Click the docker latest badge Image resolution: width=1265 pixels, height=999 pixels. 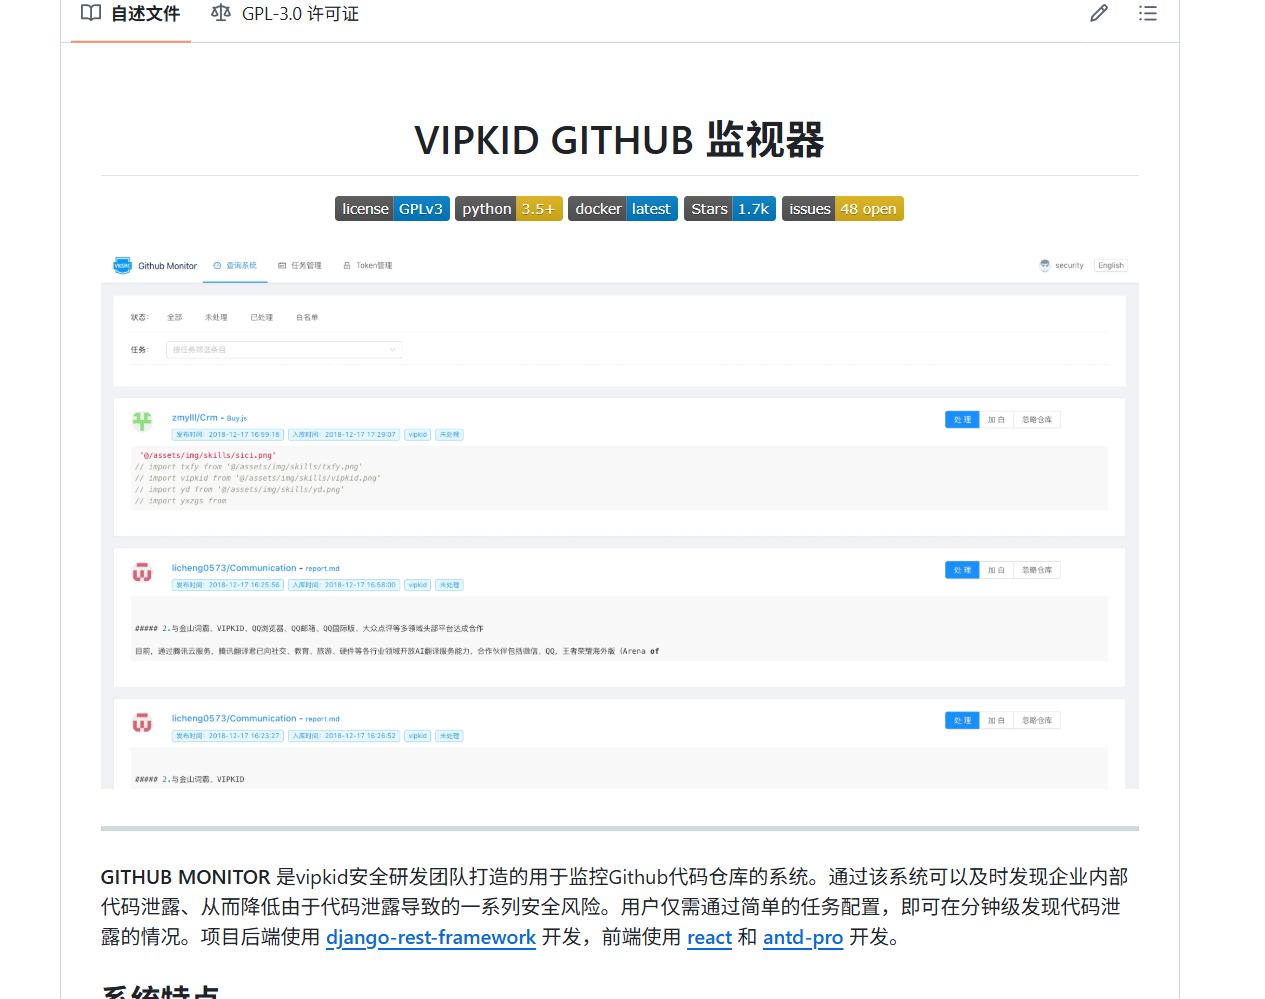pos(623,208)
